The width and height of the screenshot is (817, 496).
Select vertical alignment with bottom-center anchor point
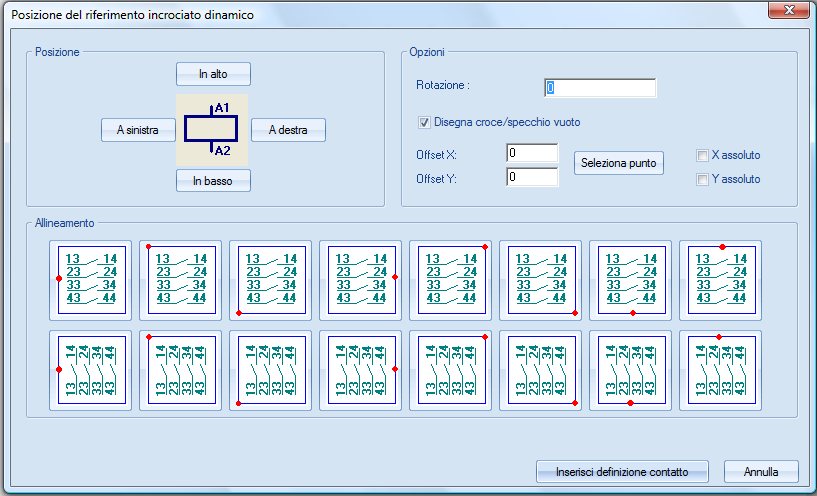coord(630,370)
